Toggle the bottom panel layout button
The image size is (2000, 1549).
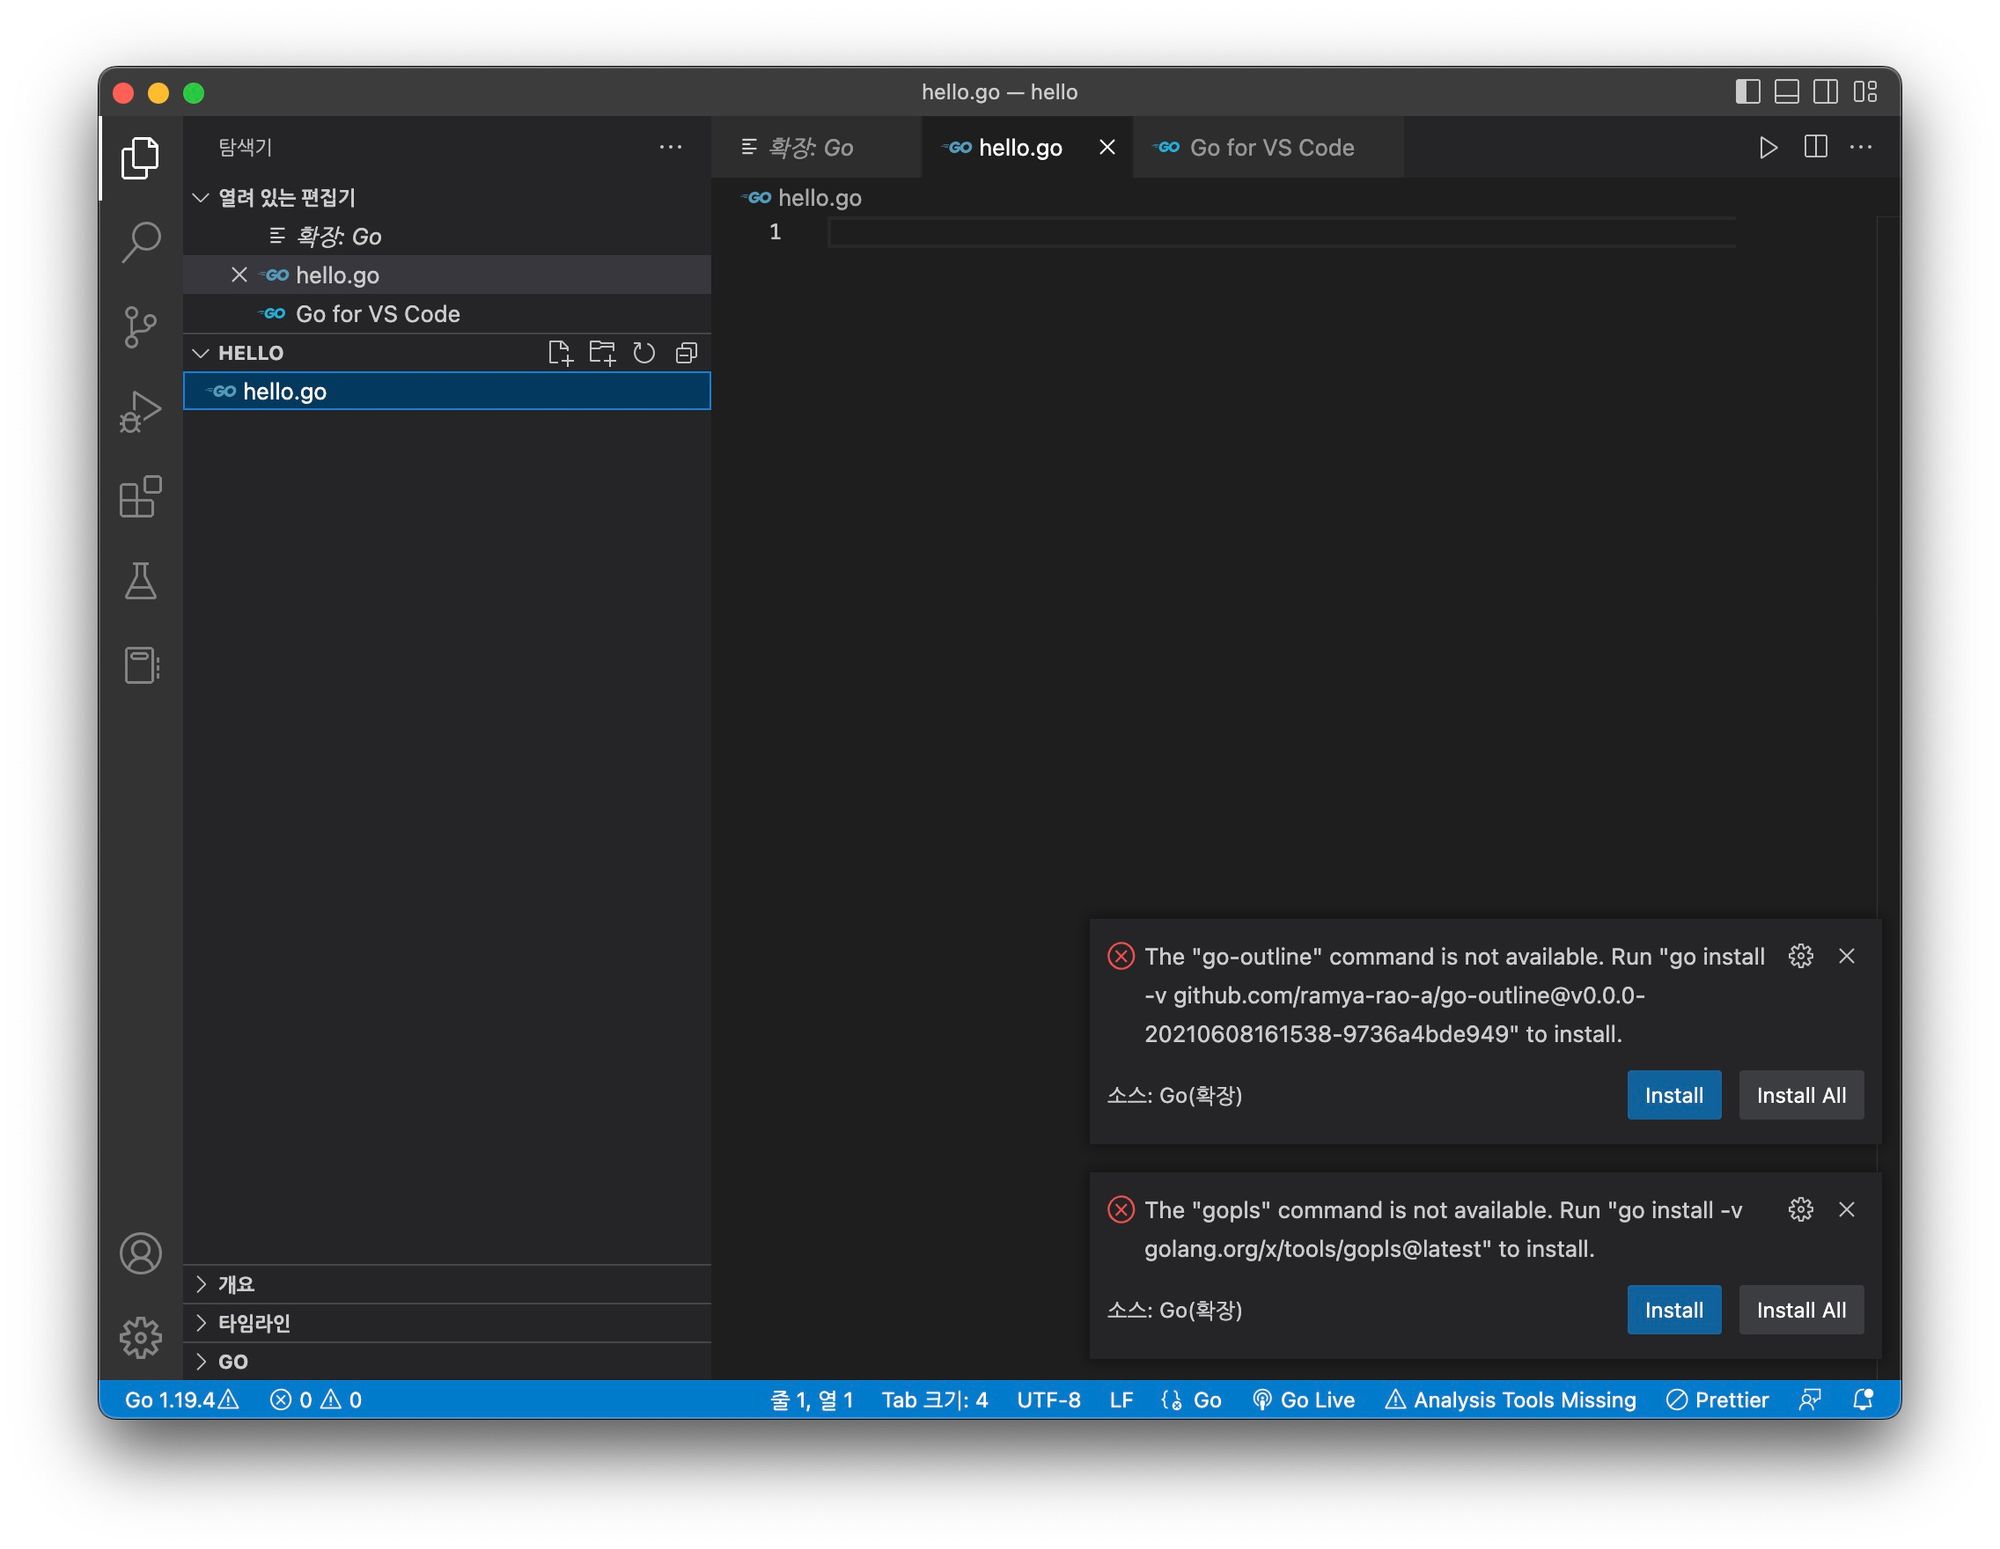coord(1786,92)
